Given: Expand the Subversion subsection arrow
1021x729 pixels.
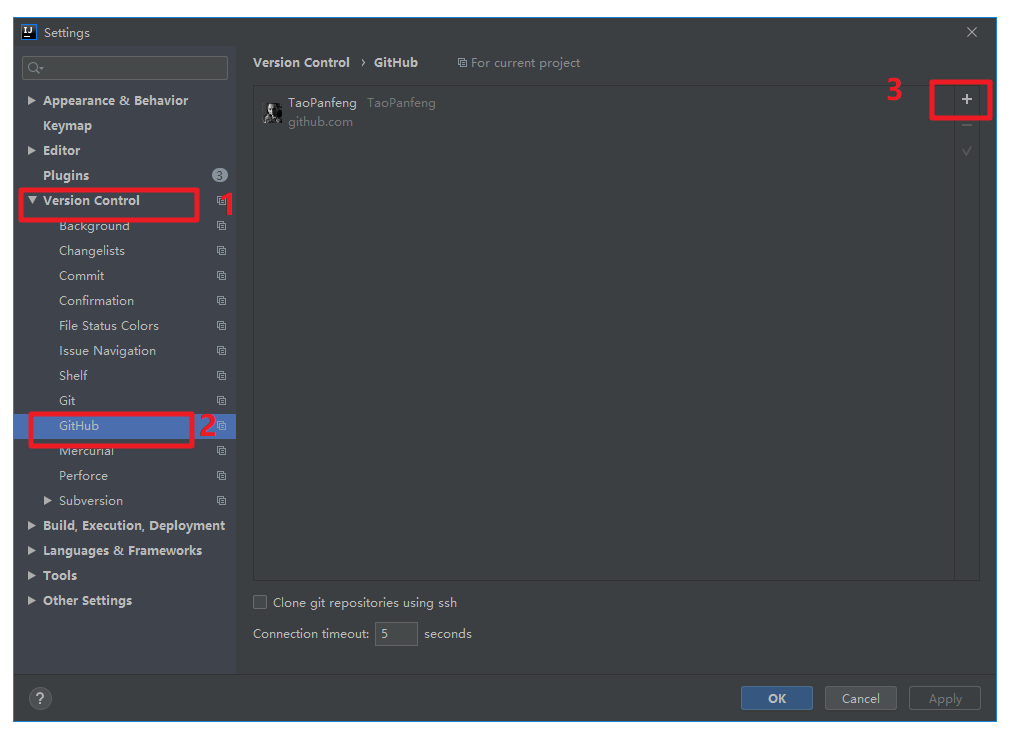Looking at the screenshot, I should [48, 500].
